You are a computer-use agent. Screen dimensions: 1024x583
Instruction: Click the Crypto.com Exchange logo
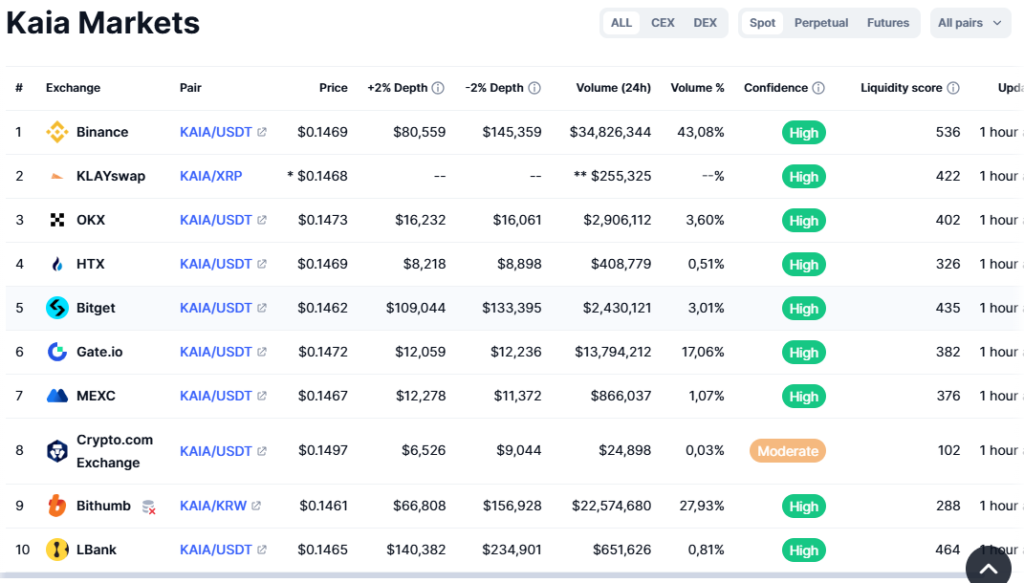click(57, 450)
